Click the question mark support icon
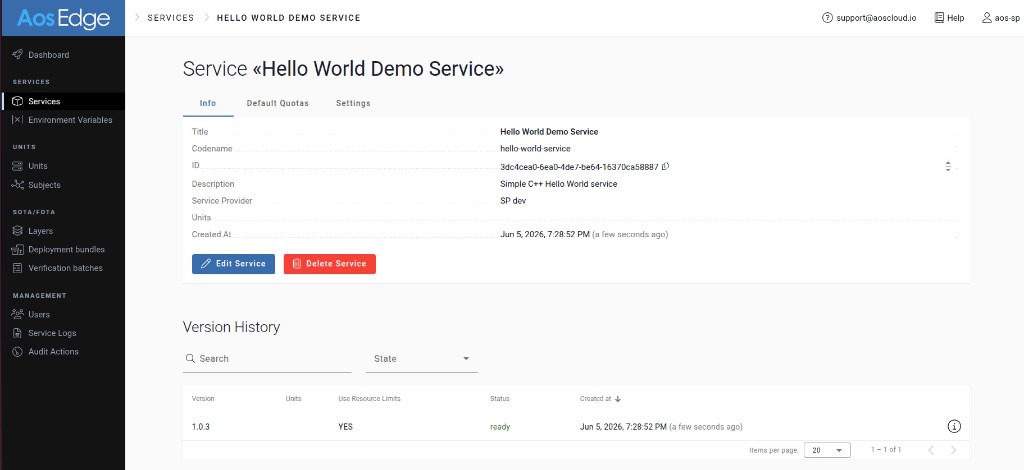Image resolution: width=1024 pixels, height=470 pixels. click(x=827, y=18)
